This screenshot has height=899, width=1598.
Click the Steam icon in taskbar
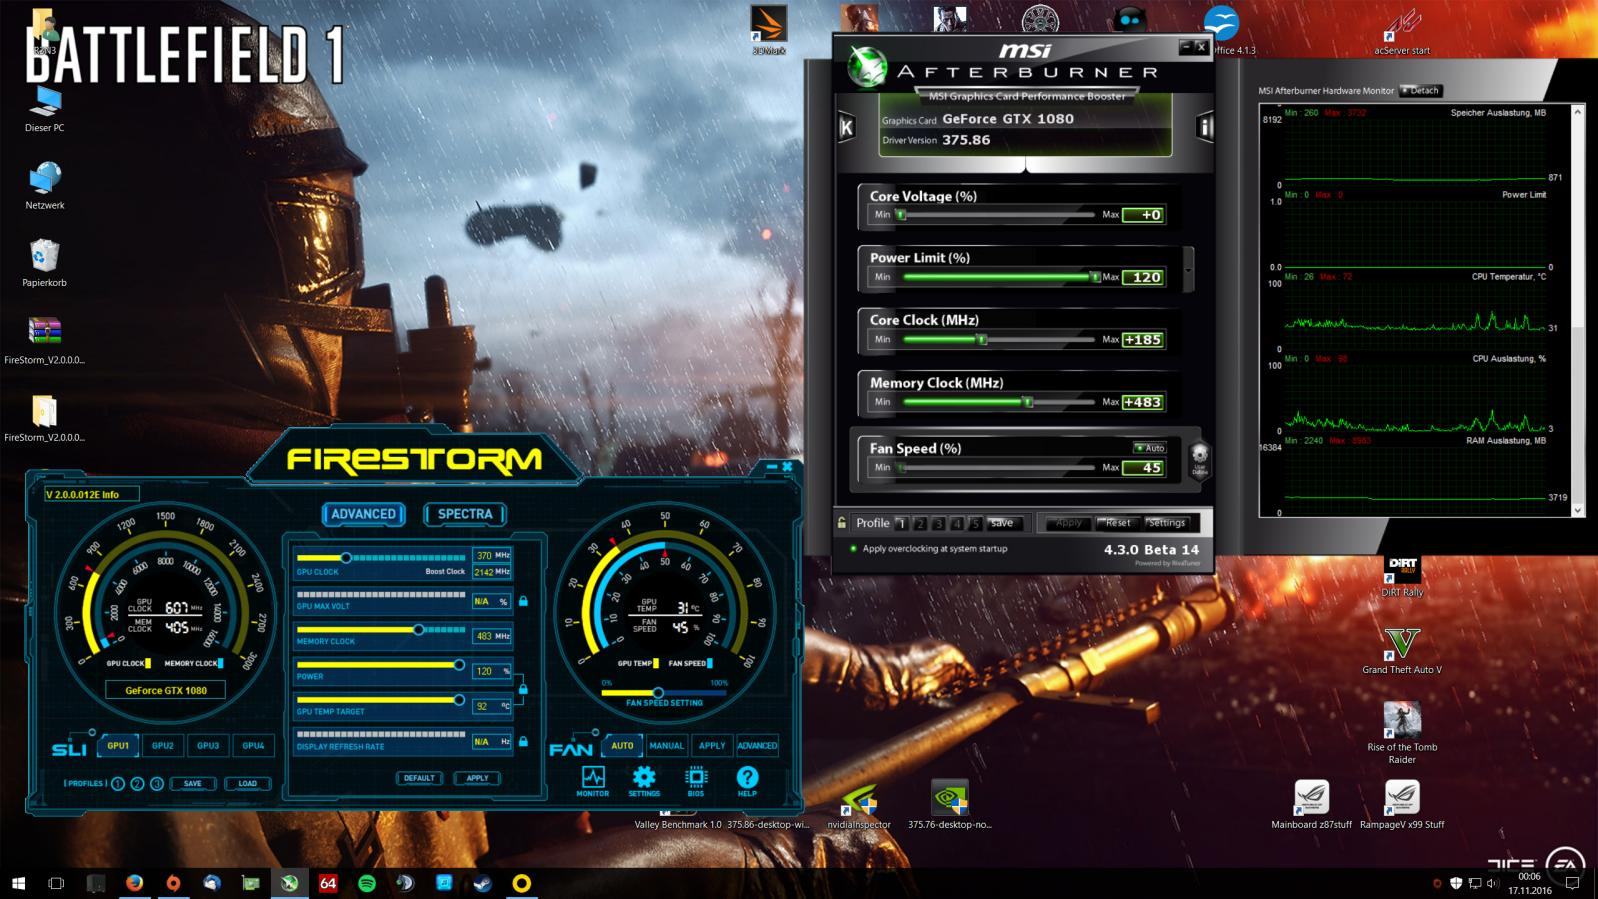point(482,883)
